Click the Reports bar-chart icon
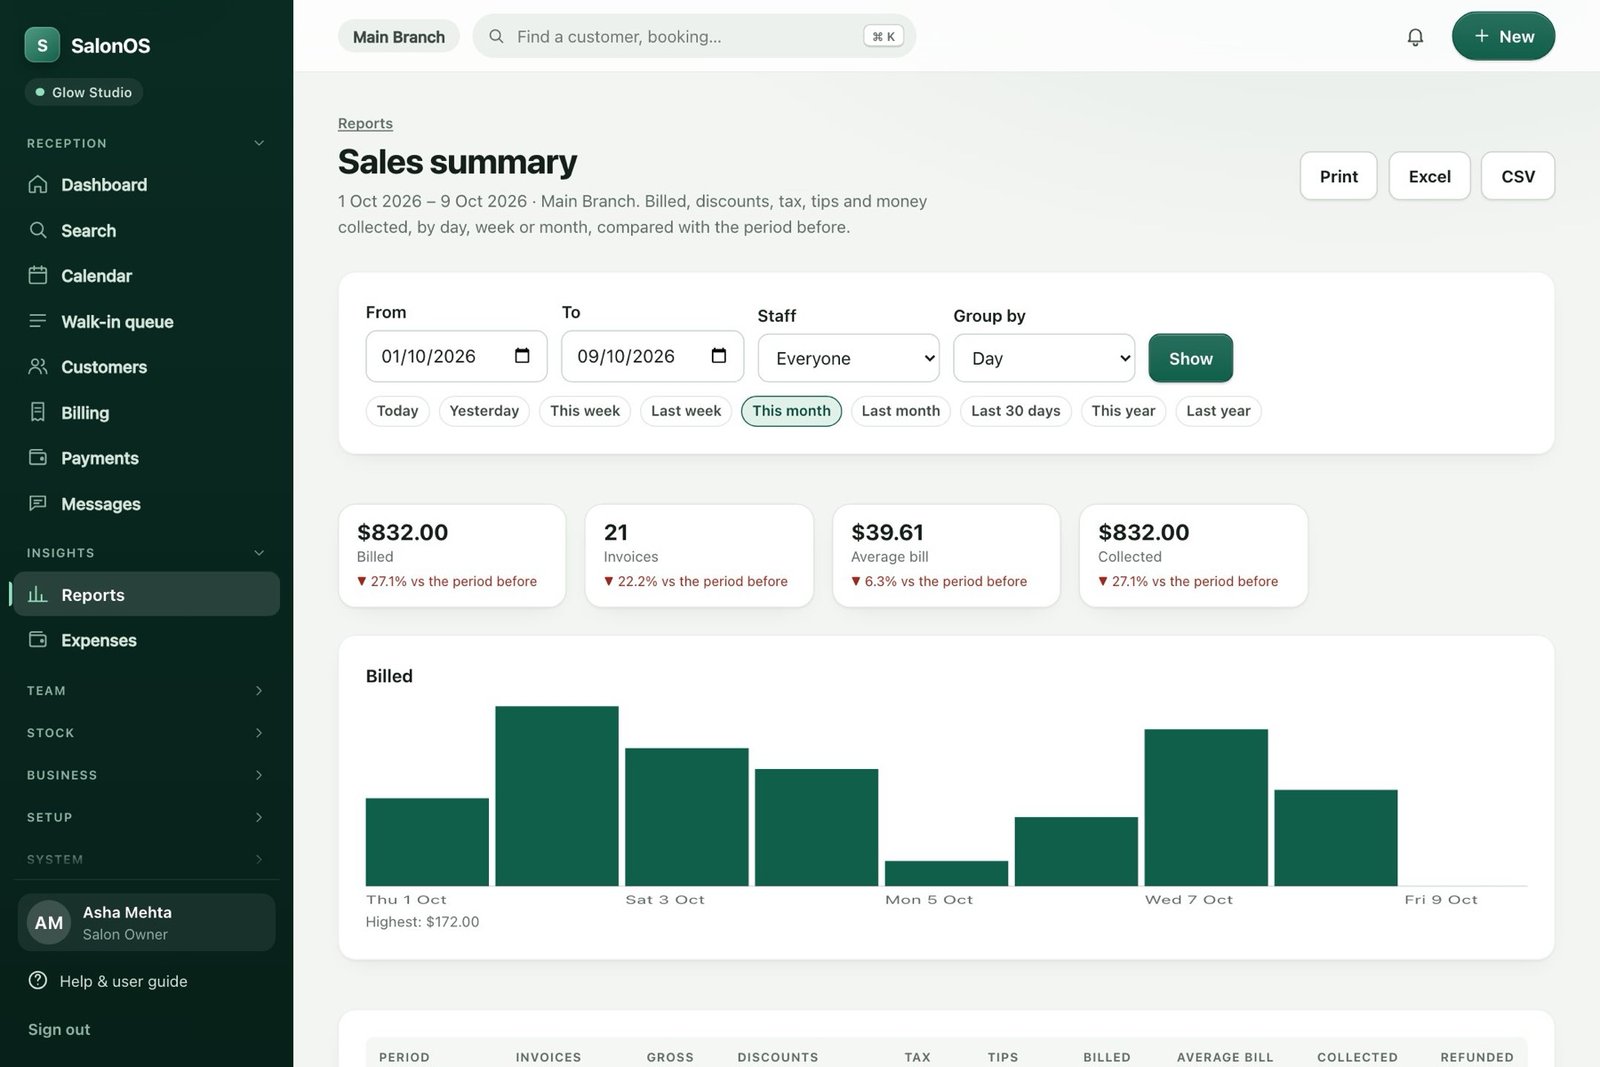This screenshot has width=1600, height=1067. 38,594
